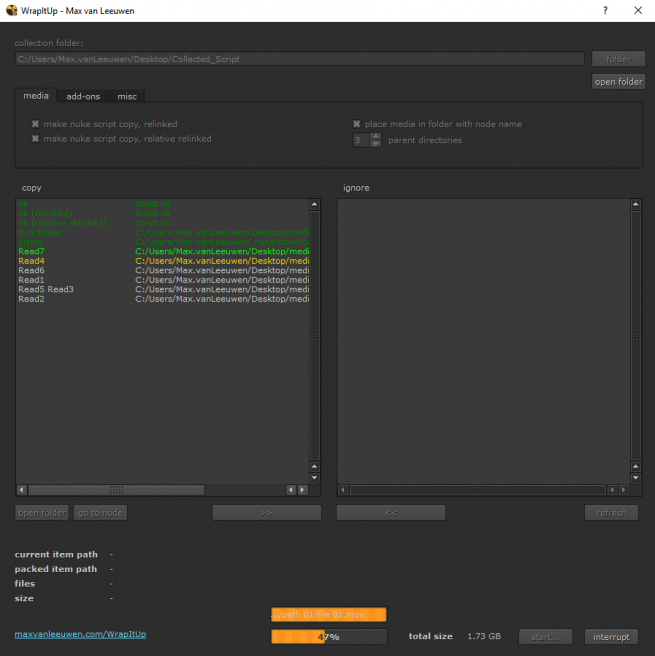Click ignore list horizontal scrollbar thumb

478,489
